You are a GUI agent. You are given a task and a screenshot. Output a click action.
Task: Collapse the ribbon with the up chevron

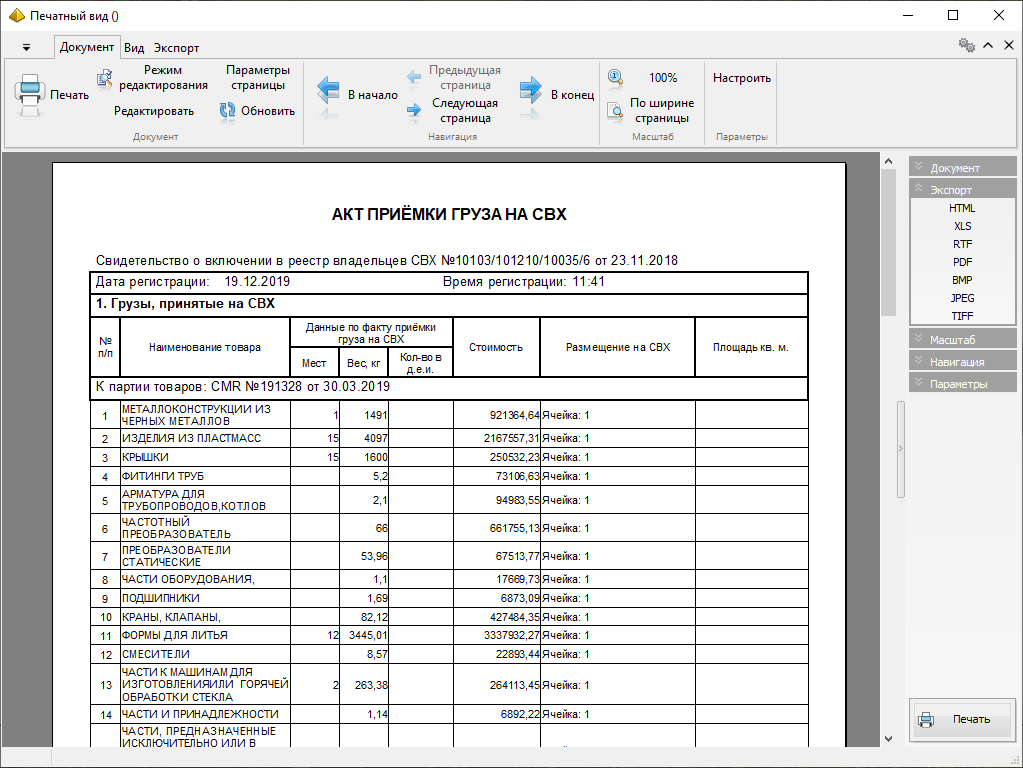pos(988,45)
